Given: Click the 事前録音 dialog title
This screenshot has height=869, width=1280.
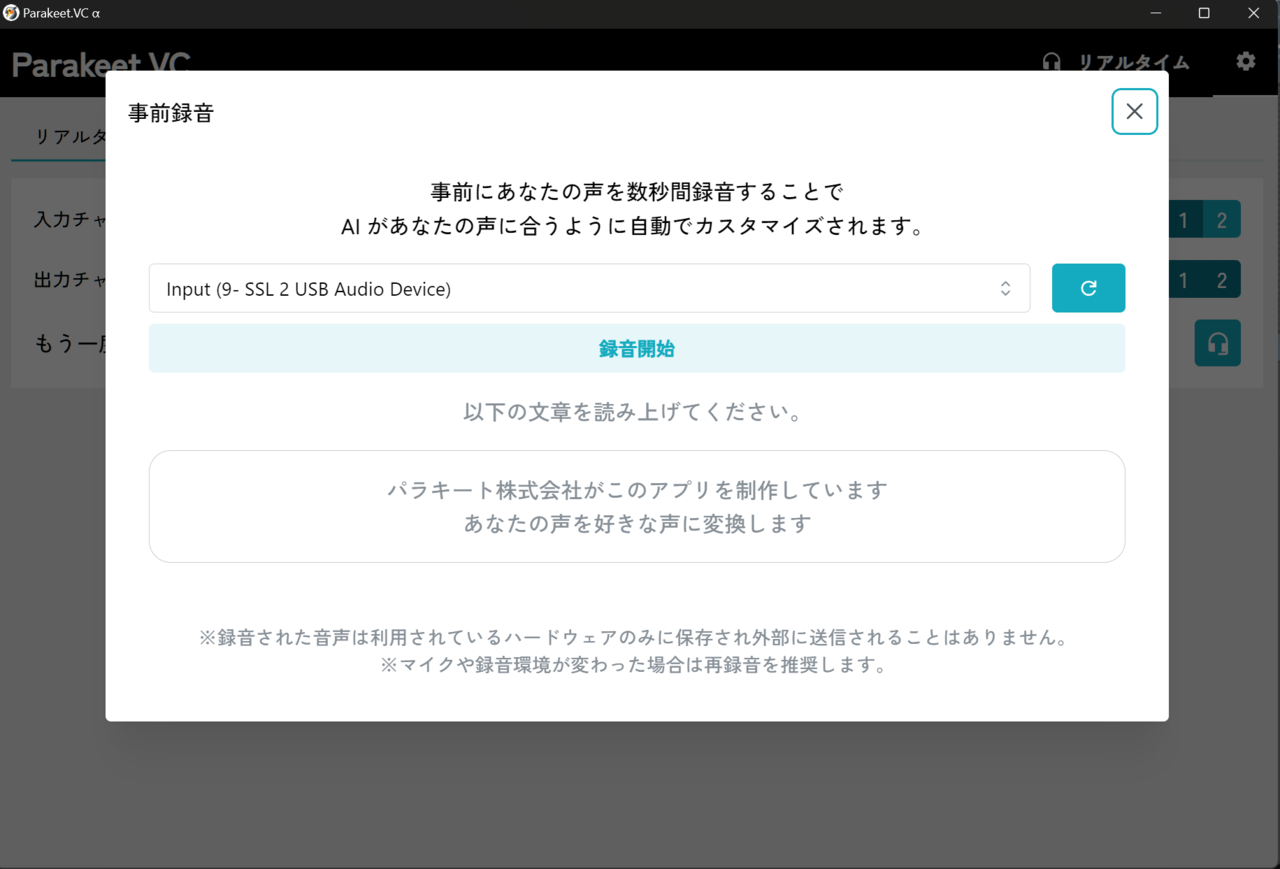Looking at the screenshot, I should pos(171,113).
